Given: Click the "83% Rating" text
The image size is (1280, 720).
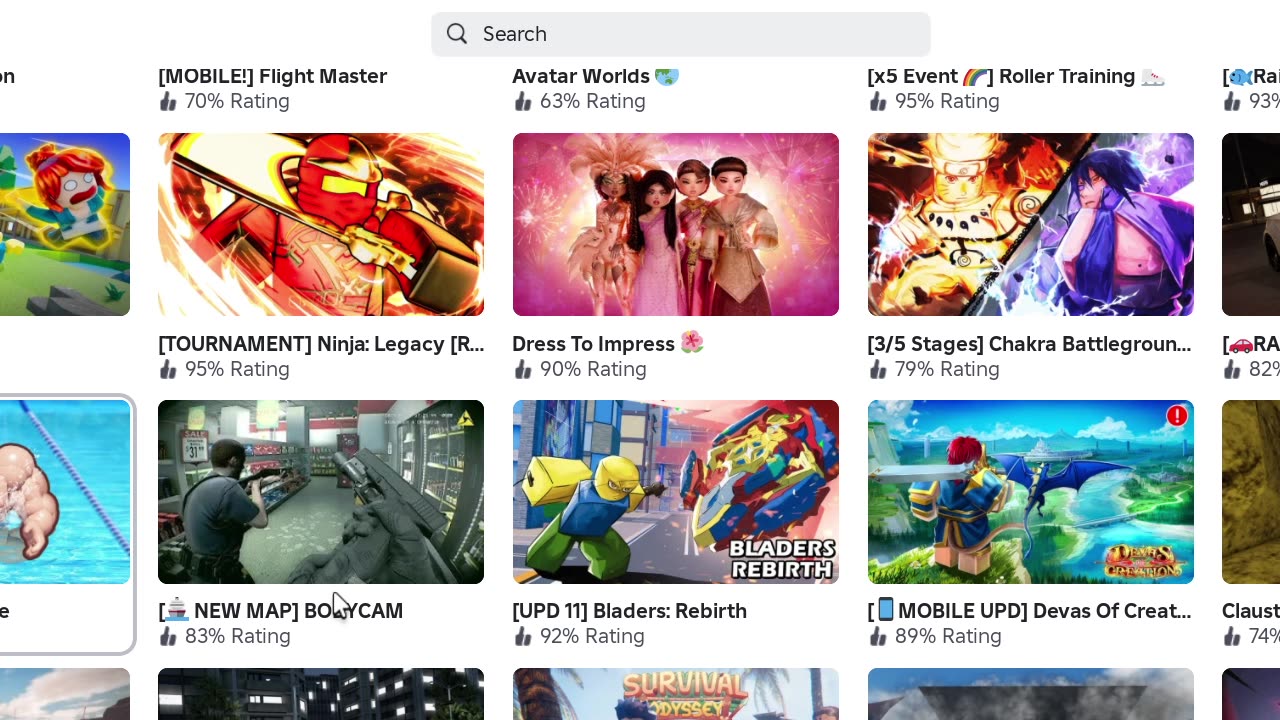Looking at the screenshot, I should [238, 636].
